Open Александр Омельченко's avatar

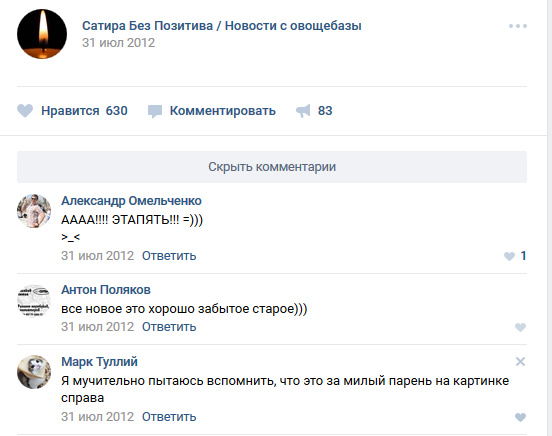point(34,211)
